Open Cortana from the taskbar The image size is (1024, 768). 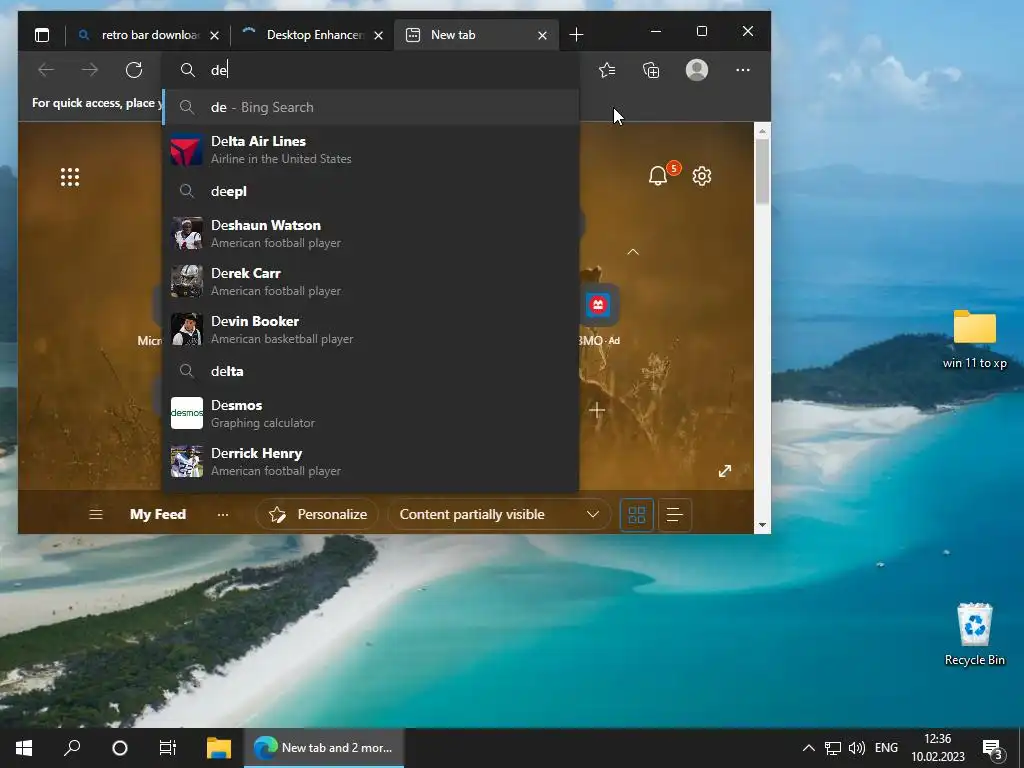tap(120, 748)
